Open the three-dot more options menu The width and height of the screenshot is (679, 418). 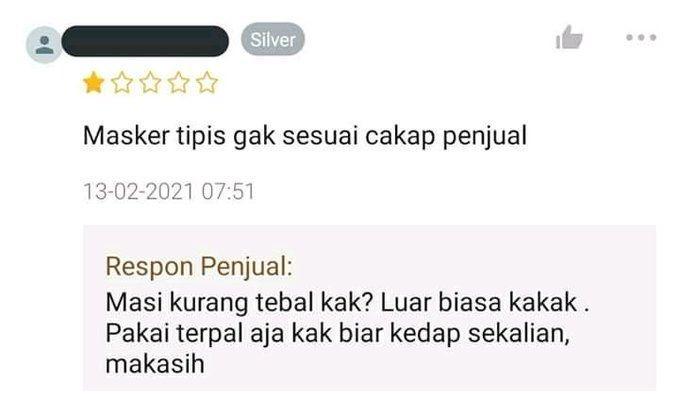[641, 38]
